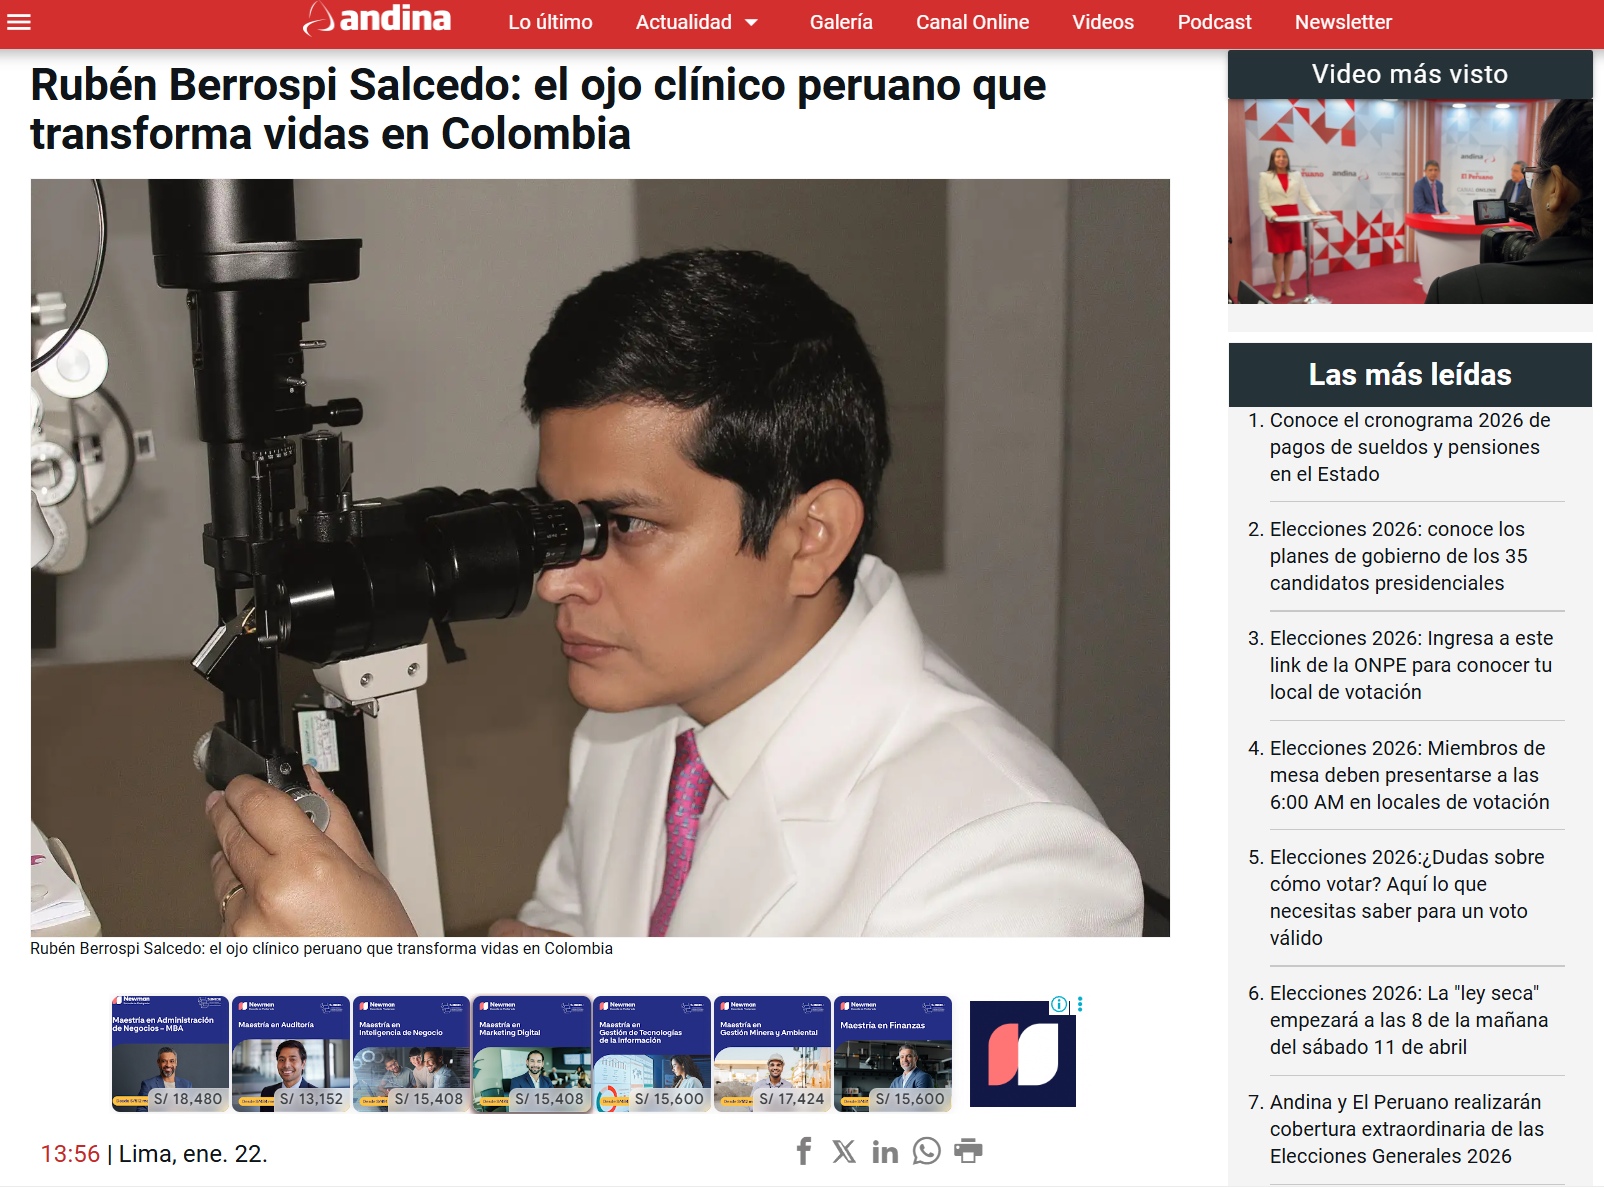Click the Maestría en Finanzas ad

coord(893,1054)
